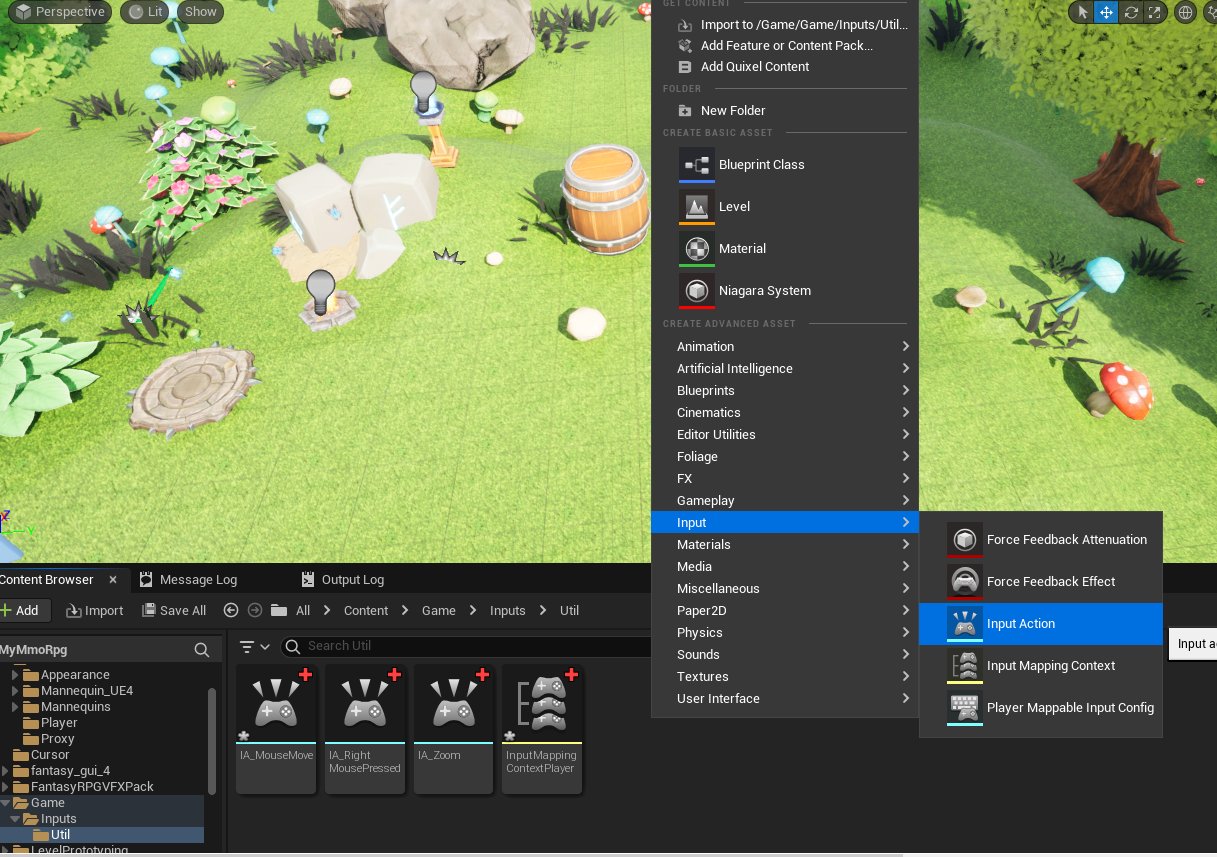Open the Materials submenu entry
Screen dimensions: 1217x857
(x=785, y=544)
